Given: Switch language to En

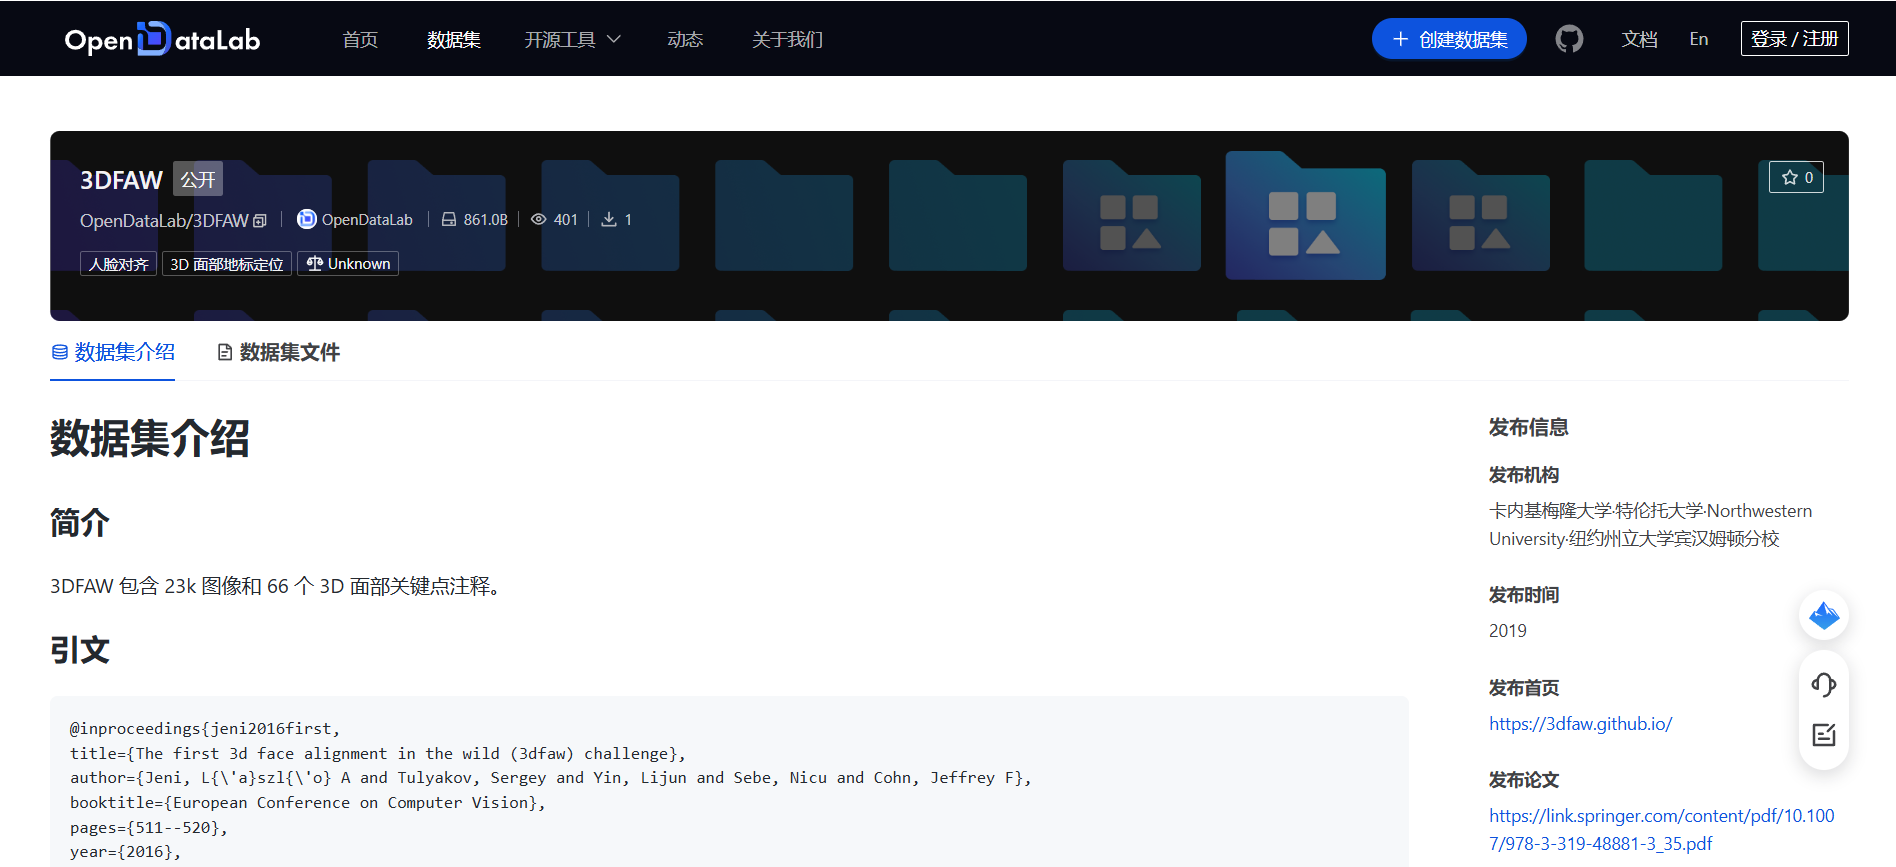Looking at the screenshot, I should point(1699,39).
